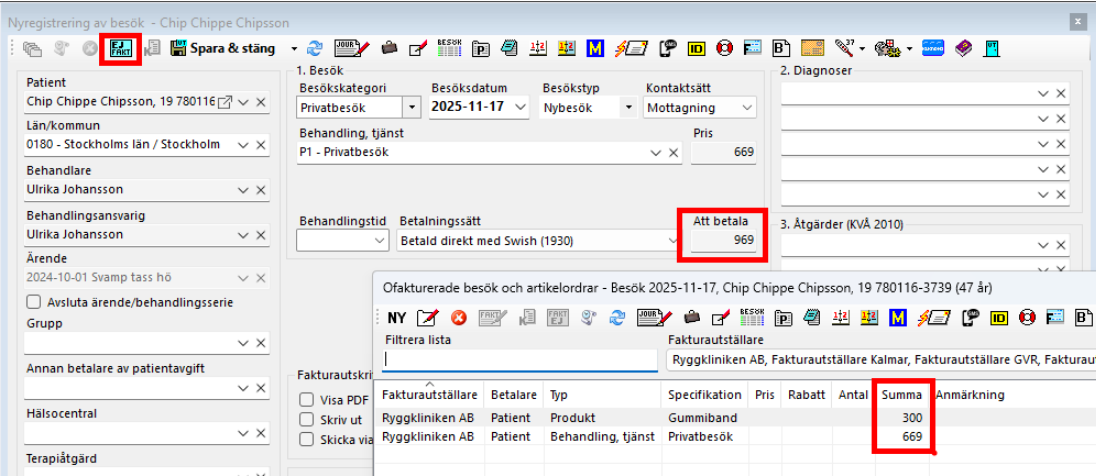This screenshot has width=1096, height=476.
Task: Tick the Visa PDF checkbox
Action: 309,399
